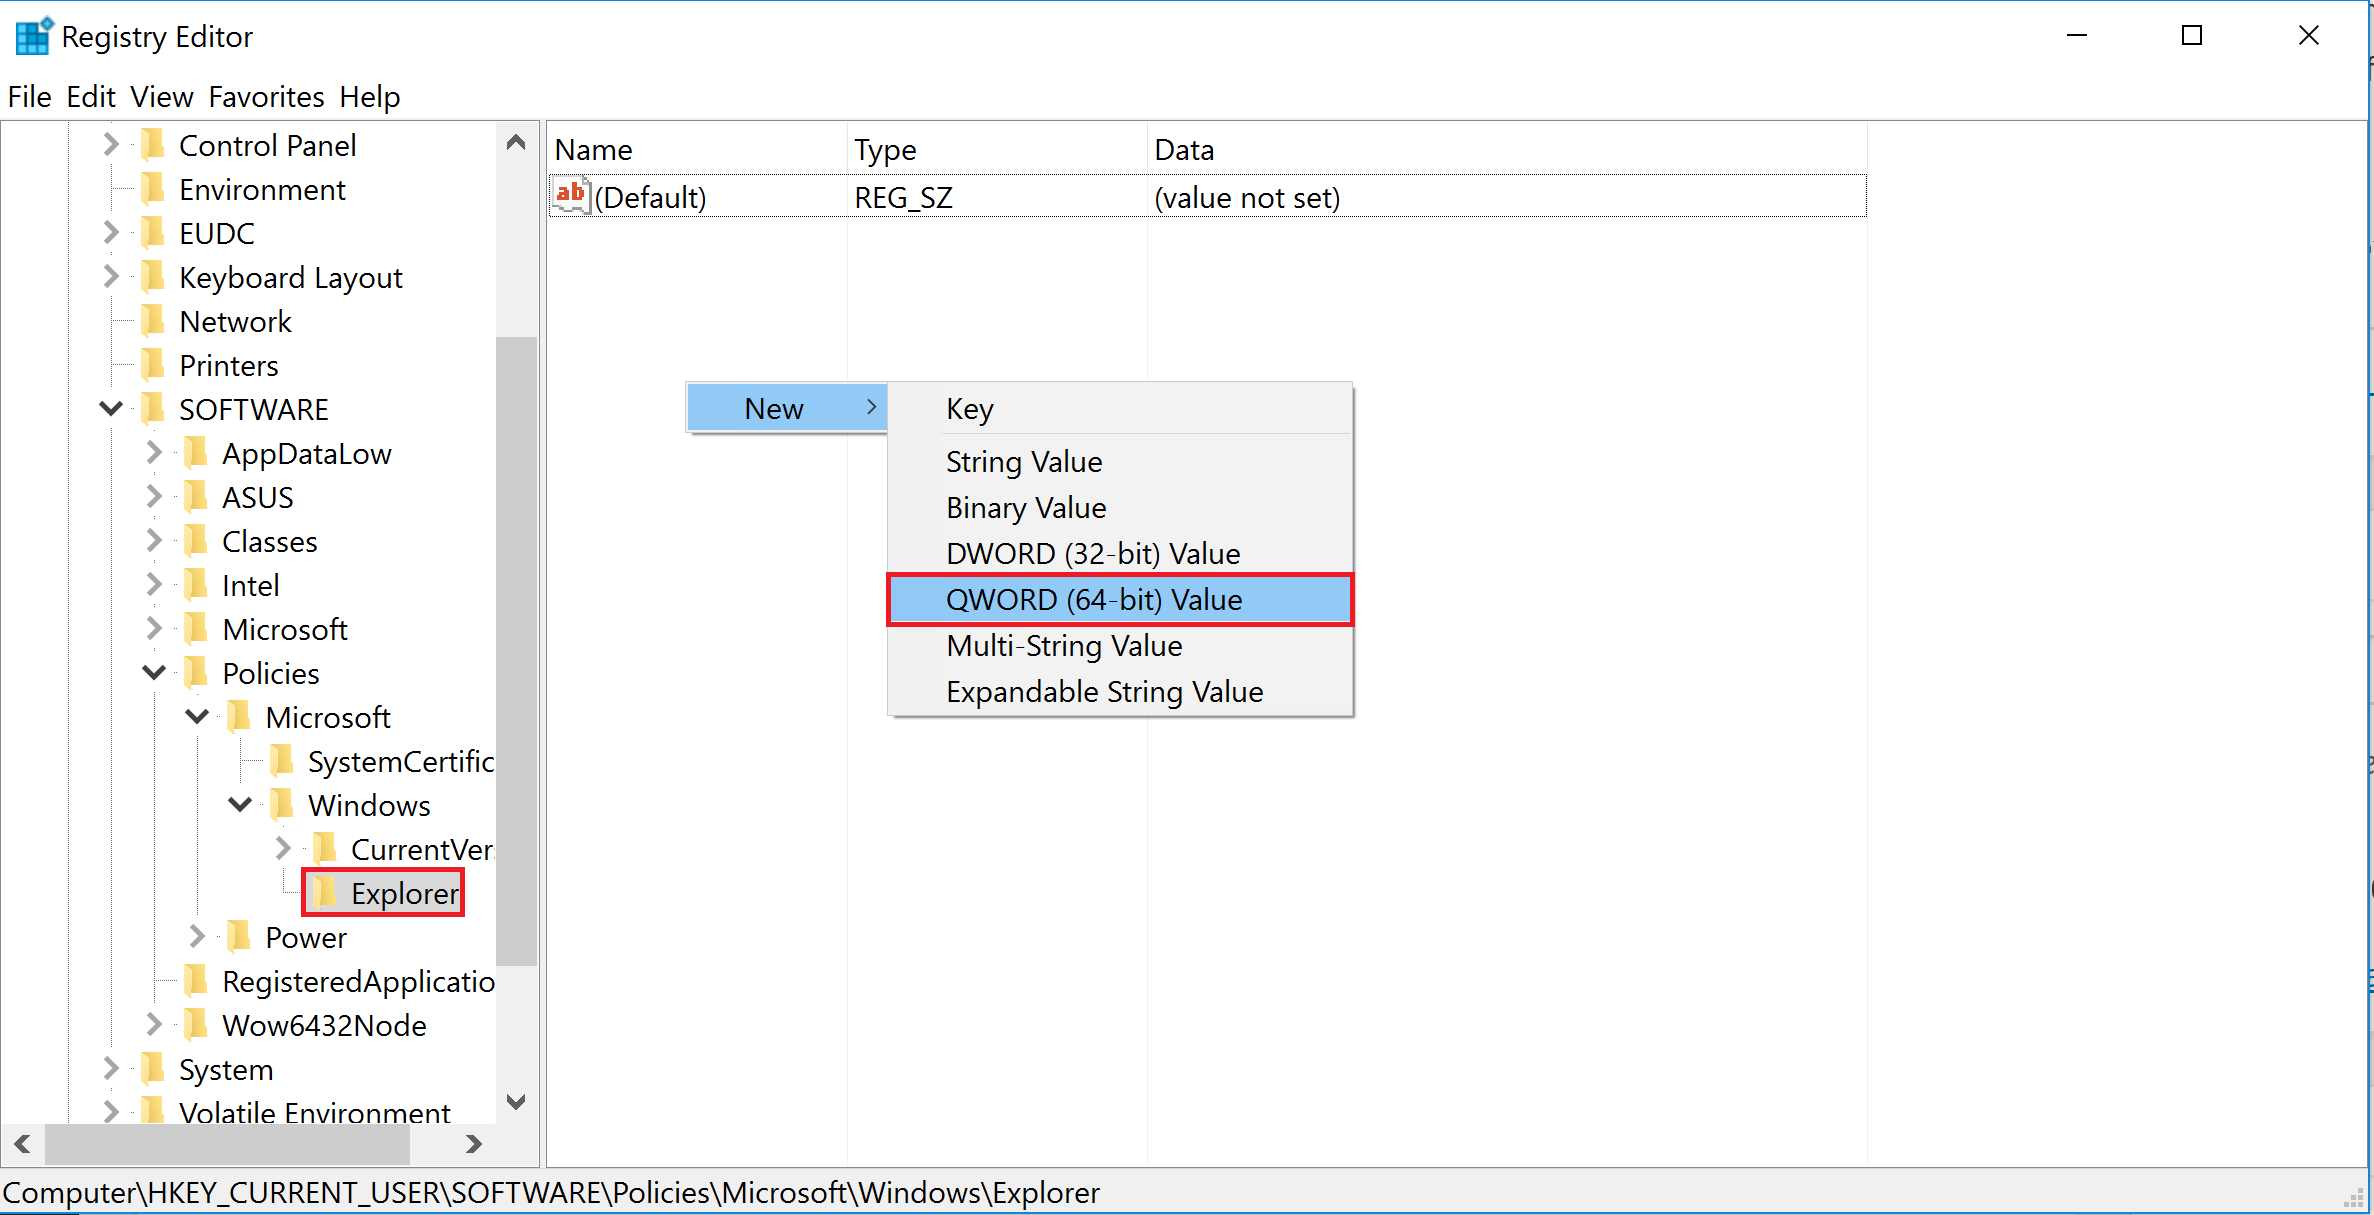Collapse the SOFTWARE tree node
This screenshot has width=2374, height=1215.
click(x=111, y=409)
